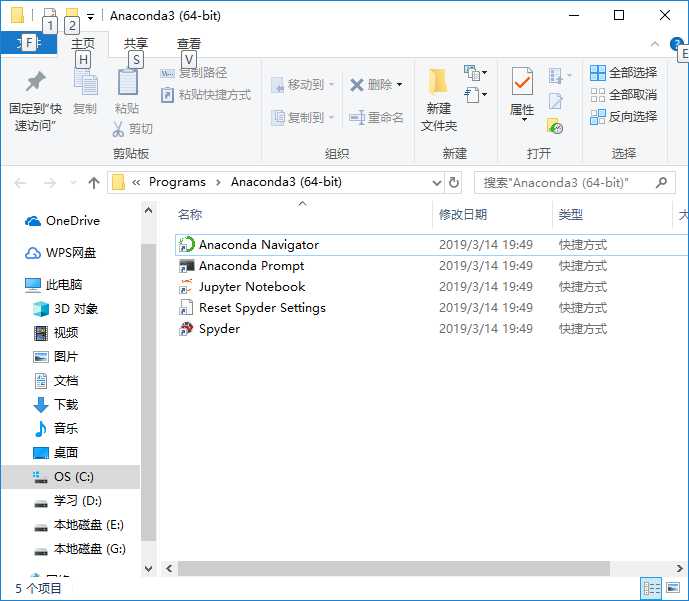Click the Delete X button

(376, 84)
